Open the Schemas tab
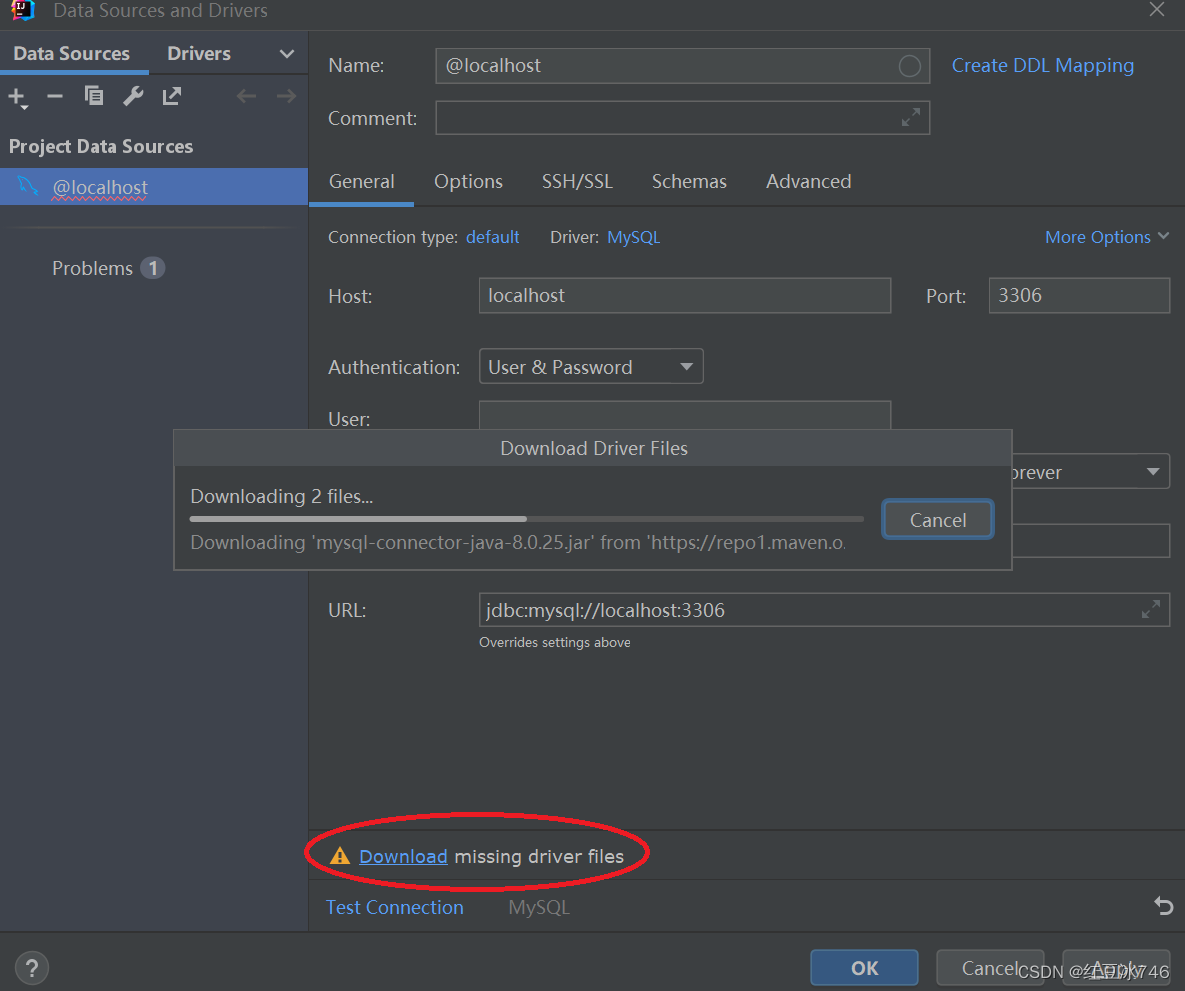The width and height of the screenshot is (1185, 991). click(689, 181)
